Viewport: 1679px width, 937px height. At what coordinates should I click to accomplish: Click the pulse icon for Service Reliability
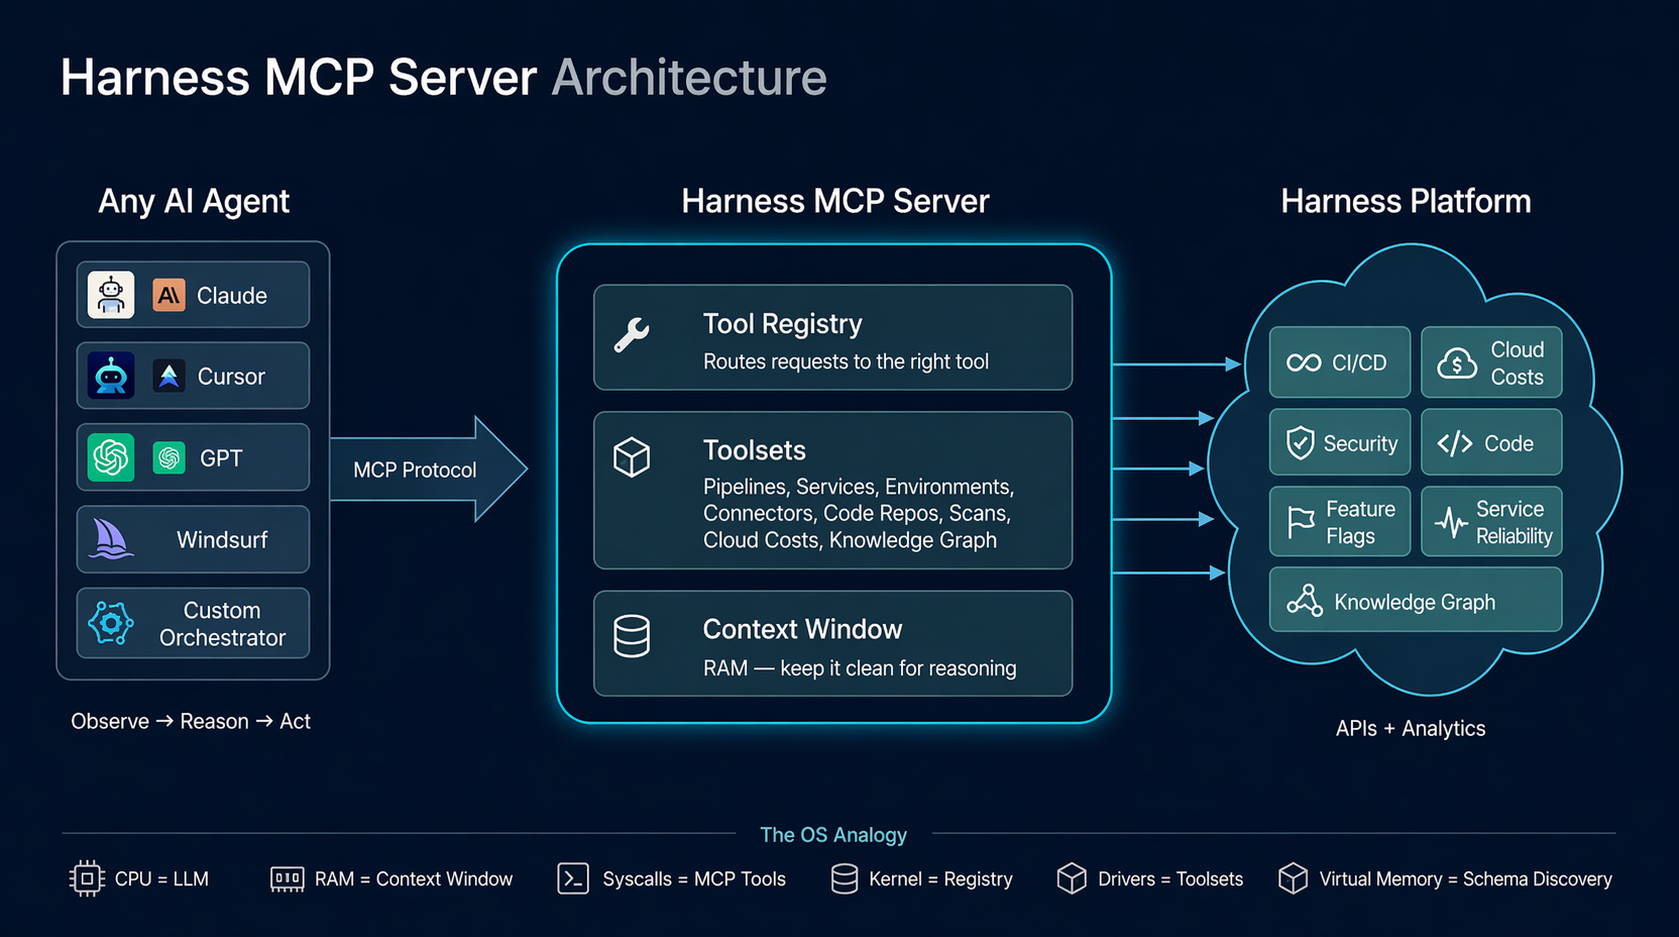point(1451,522)
